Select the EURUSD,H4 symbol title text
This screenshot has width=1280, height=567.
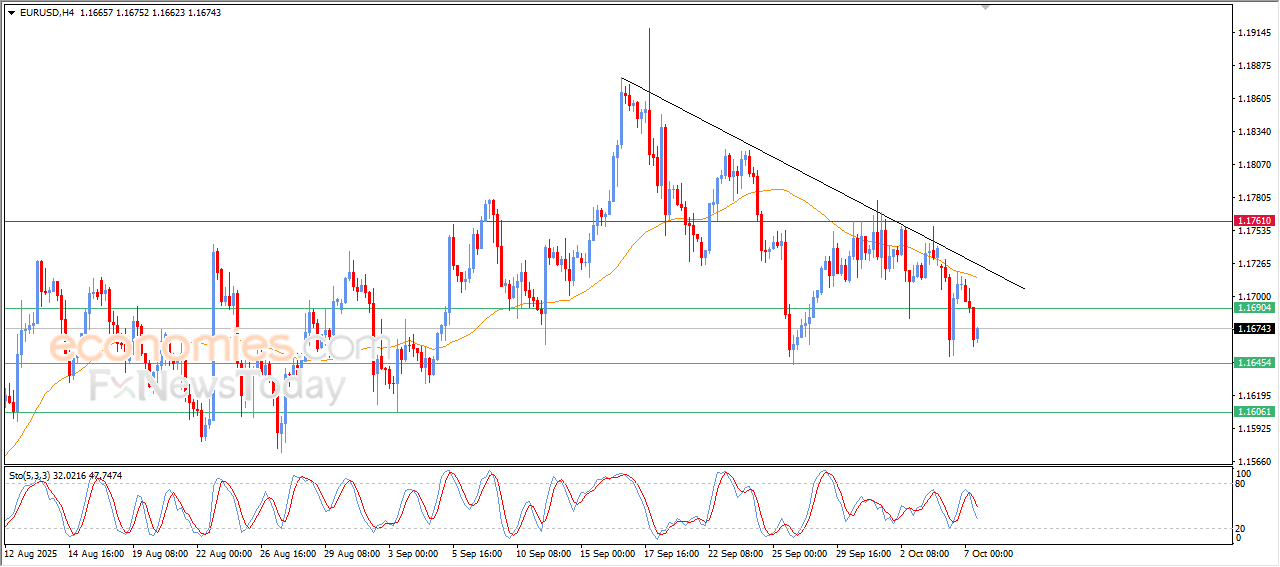click(47, 12)
